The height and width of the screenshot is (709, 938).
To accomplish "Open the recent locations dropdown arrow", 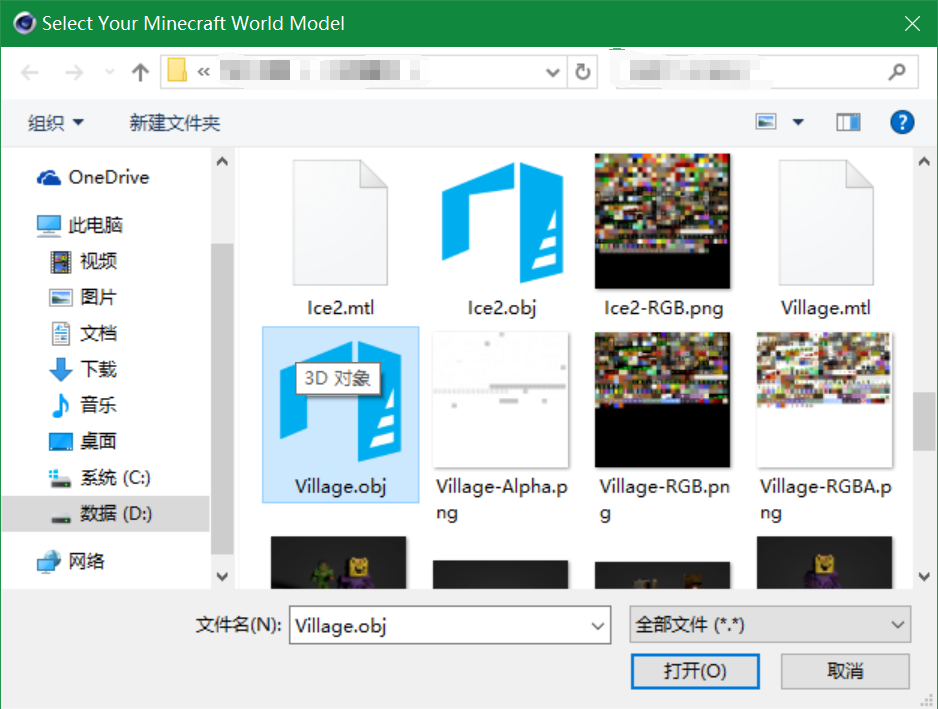I will pyautogui.click(x=109, y=72).
